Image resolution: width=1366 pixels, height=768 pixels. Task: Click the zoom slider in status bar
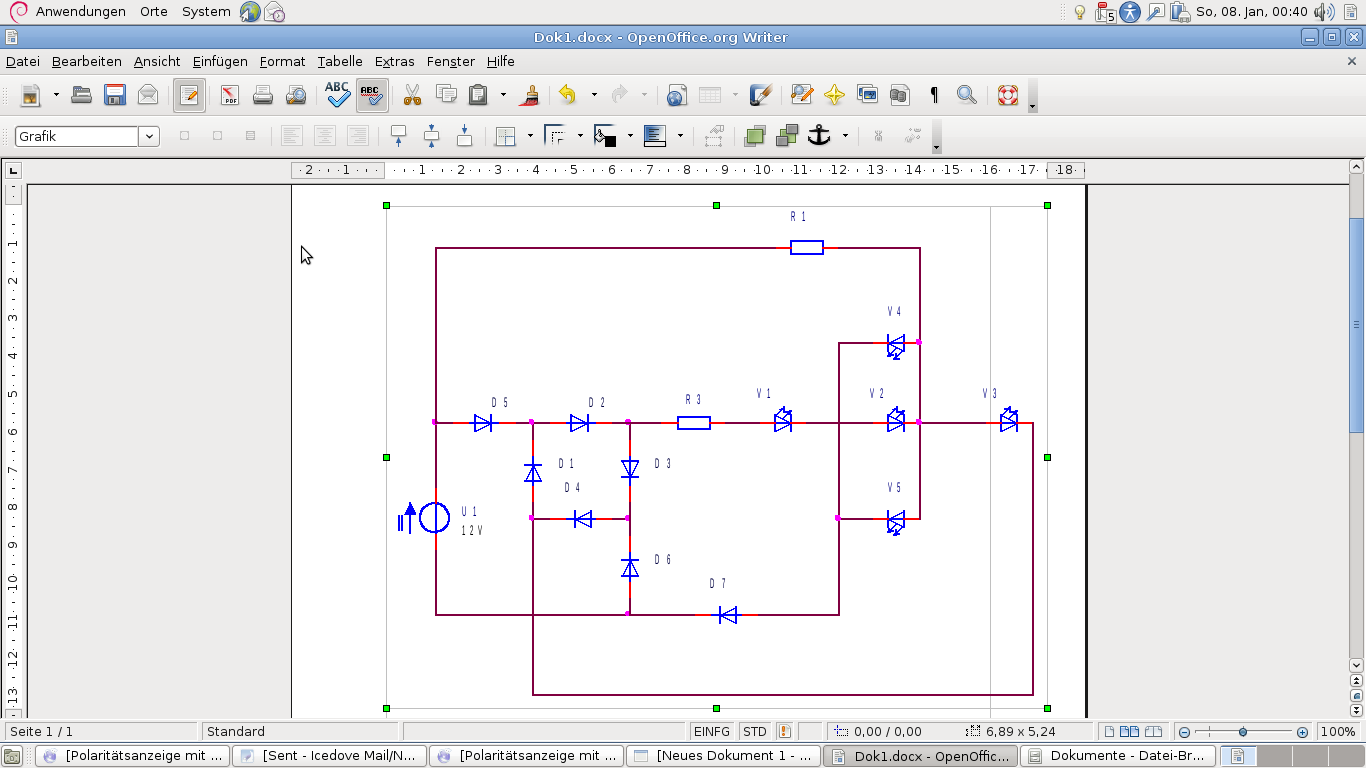tap(1243, 732)
